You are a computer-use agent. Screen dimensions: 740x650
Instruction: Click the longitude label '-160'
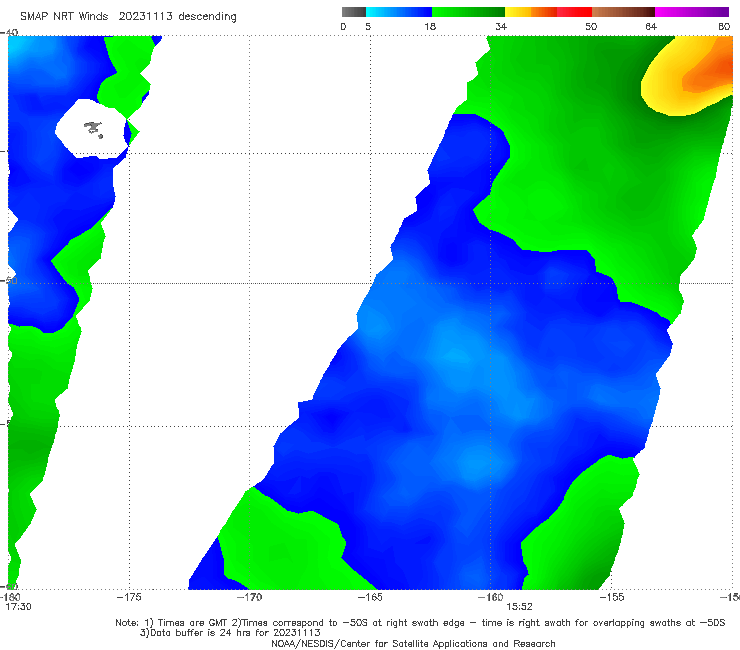click(491, 597)
